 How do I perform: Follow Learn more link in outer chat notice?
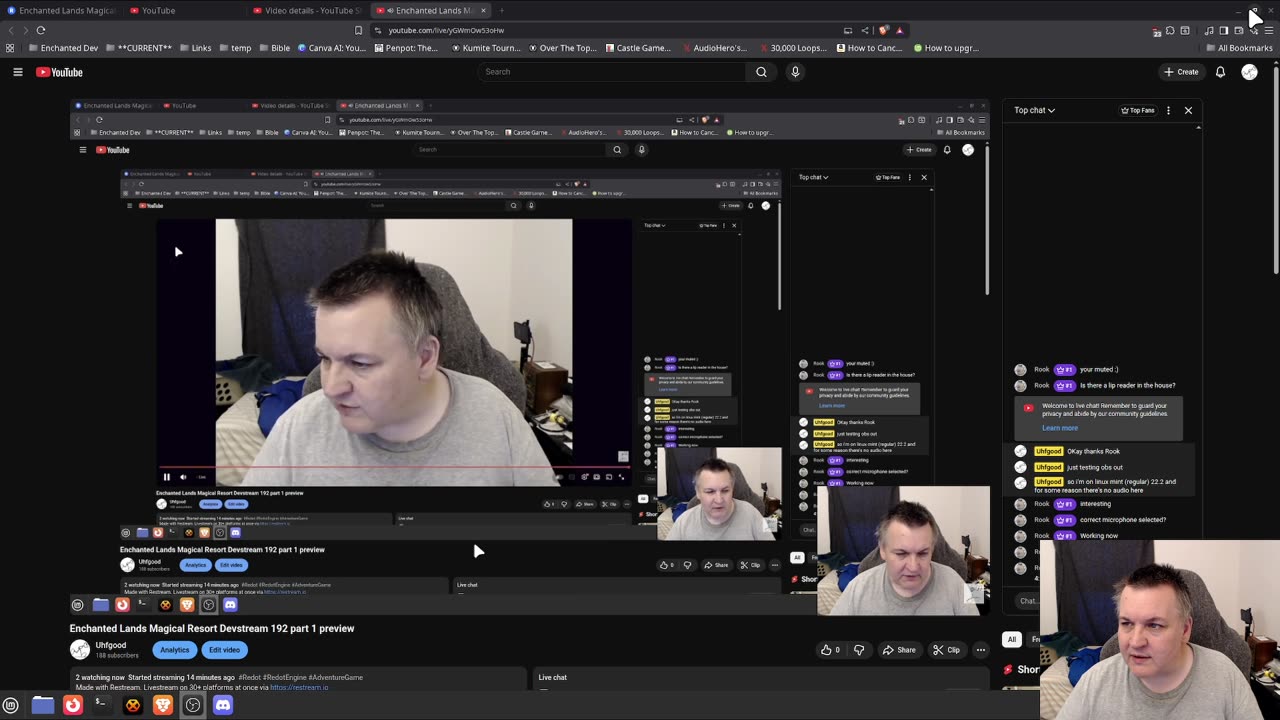click(x=1059, y=428)
